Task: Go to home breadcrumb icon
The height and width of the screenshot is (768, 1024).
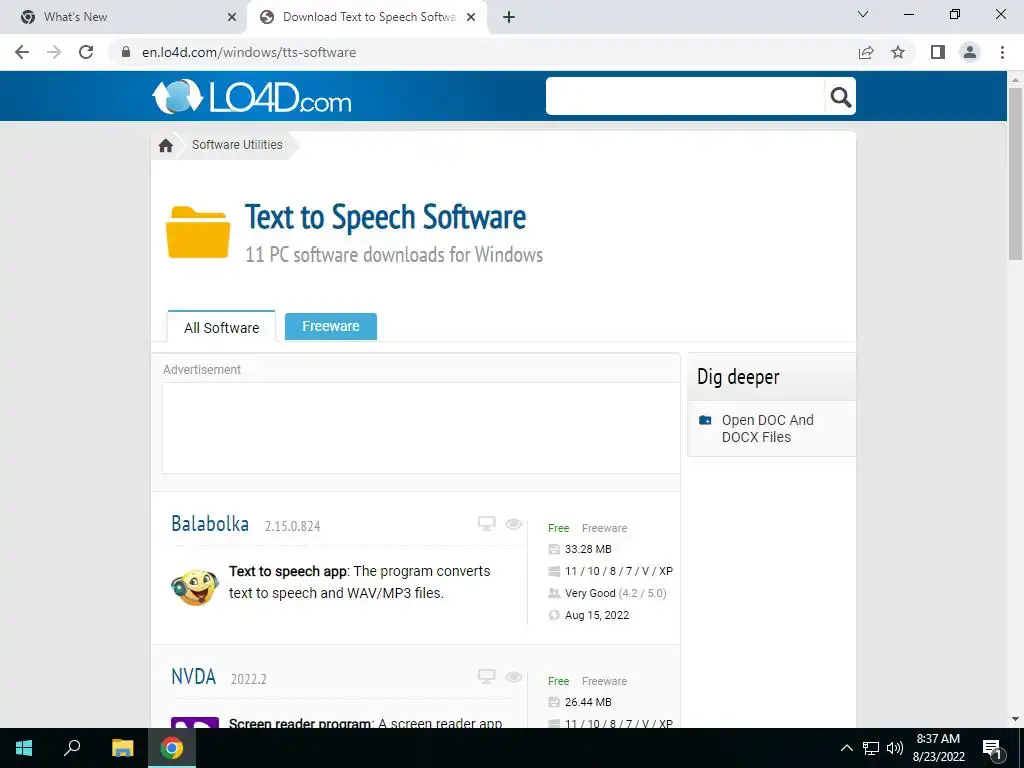Action: (165, 145)
